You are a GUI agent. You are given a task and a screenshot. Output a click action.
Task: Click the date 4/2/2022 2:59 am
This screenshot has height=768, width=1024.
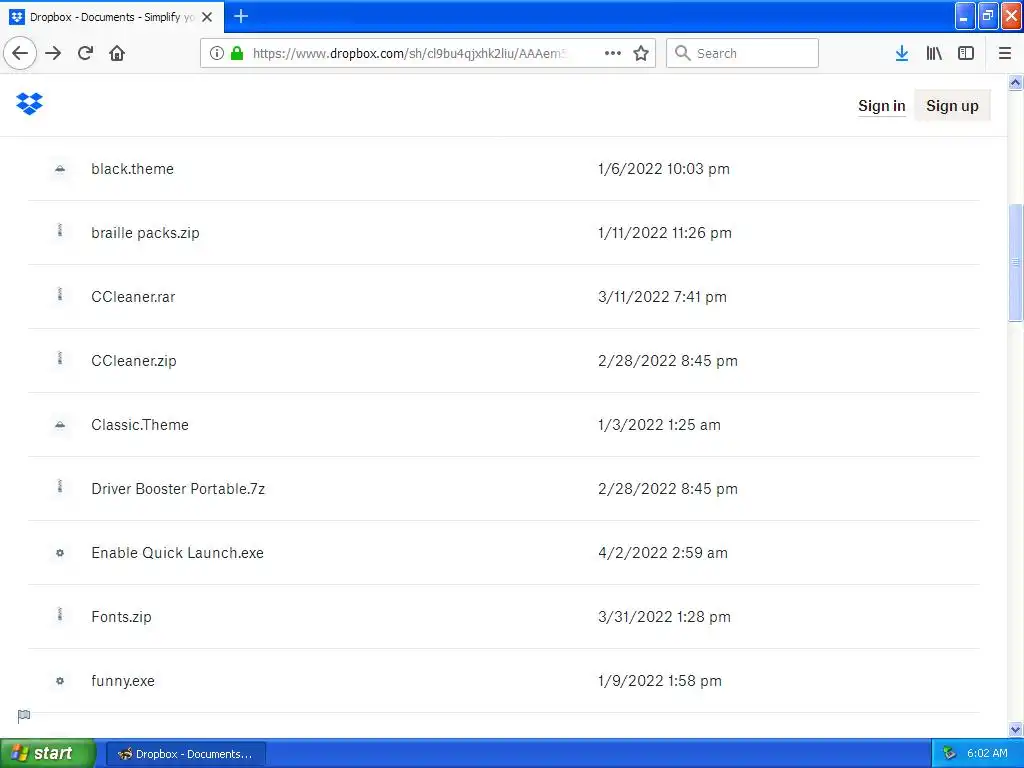coord(663,553)
